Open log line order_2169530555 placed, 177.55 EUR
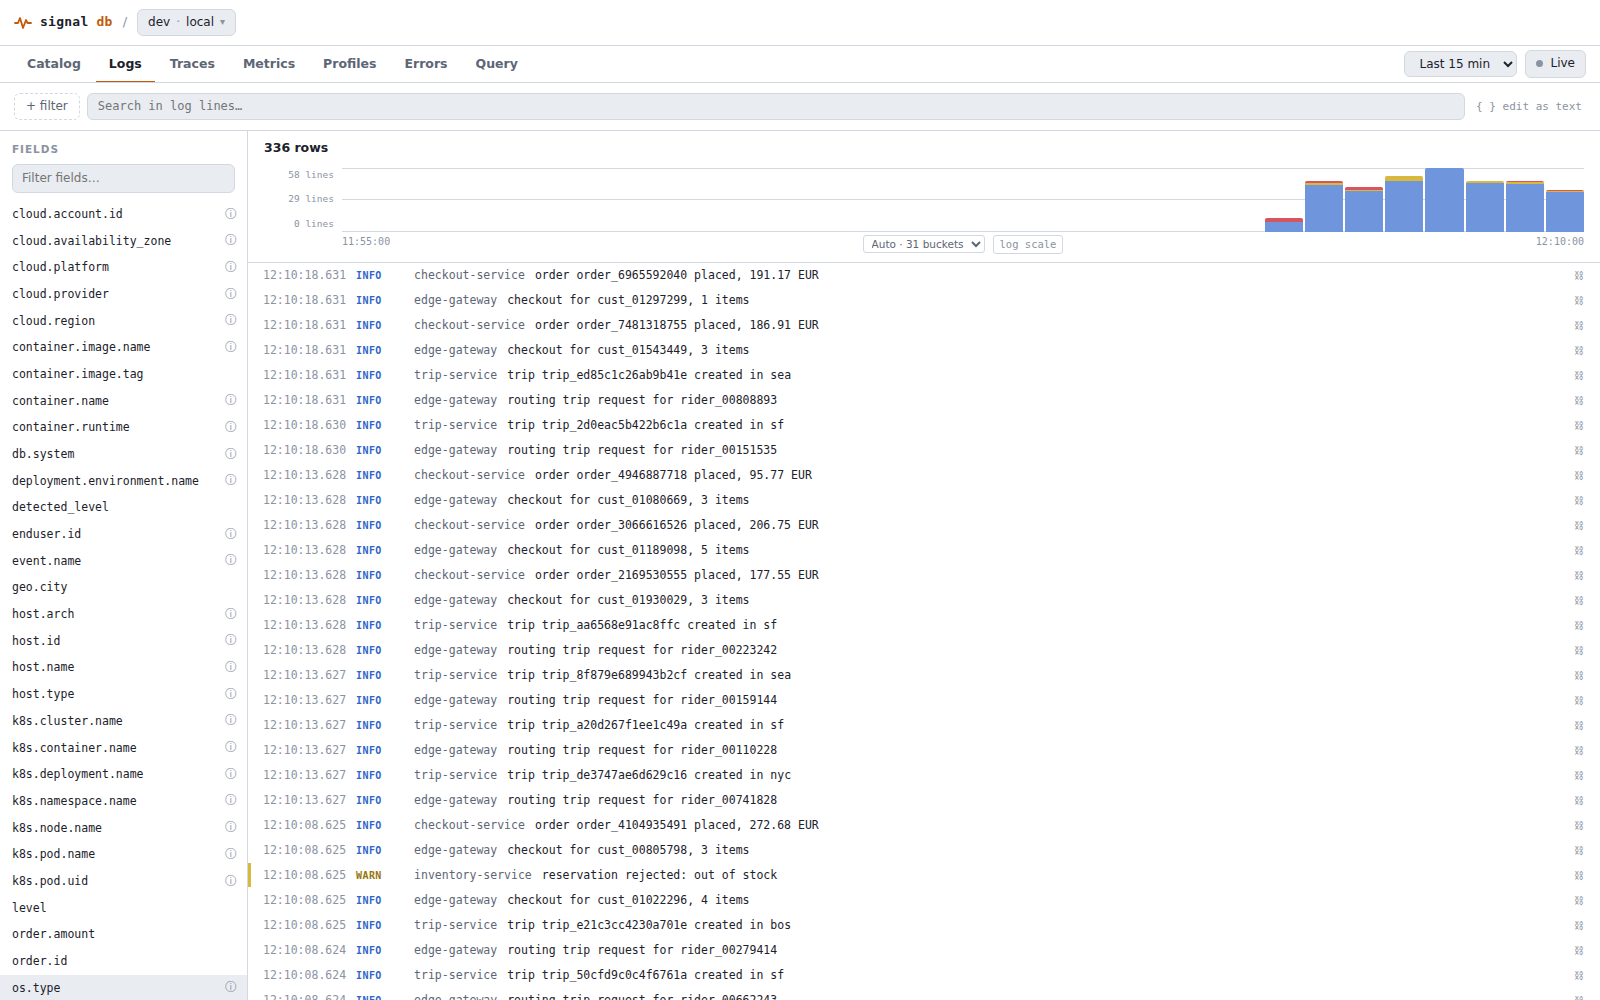This screenshot has width=1600, height=1000. 924,575
